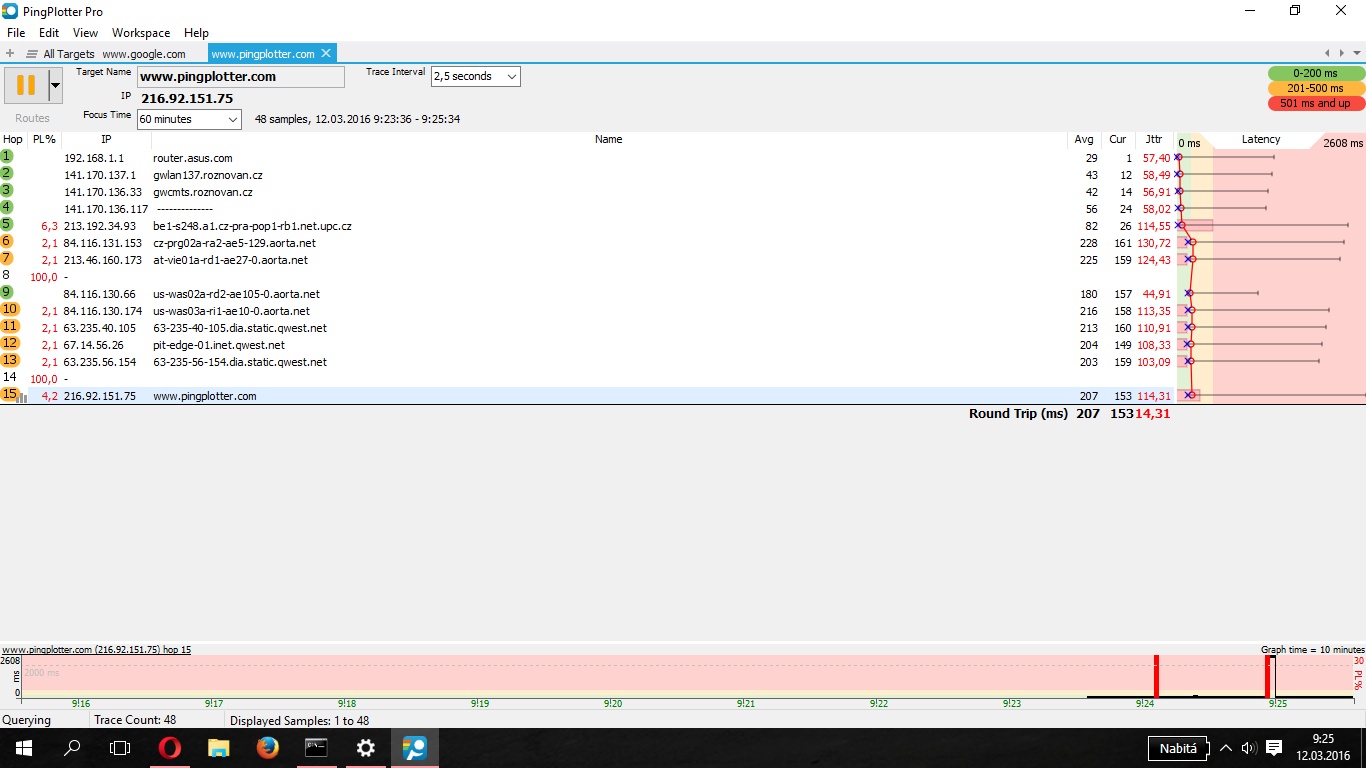Click the Jttr column header
Screen dimensions: 1366x768
[x=1154, y=140]
